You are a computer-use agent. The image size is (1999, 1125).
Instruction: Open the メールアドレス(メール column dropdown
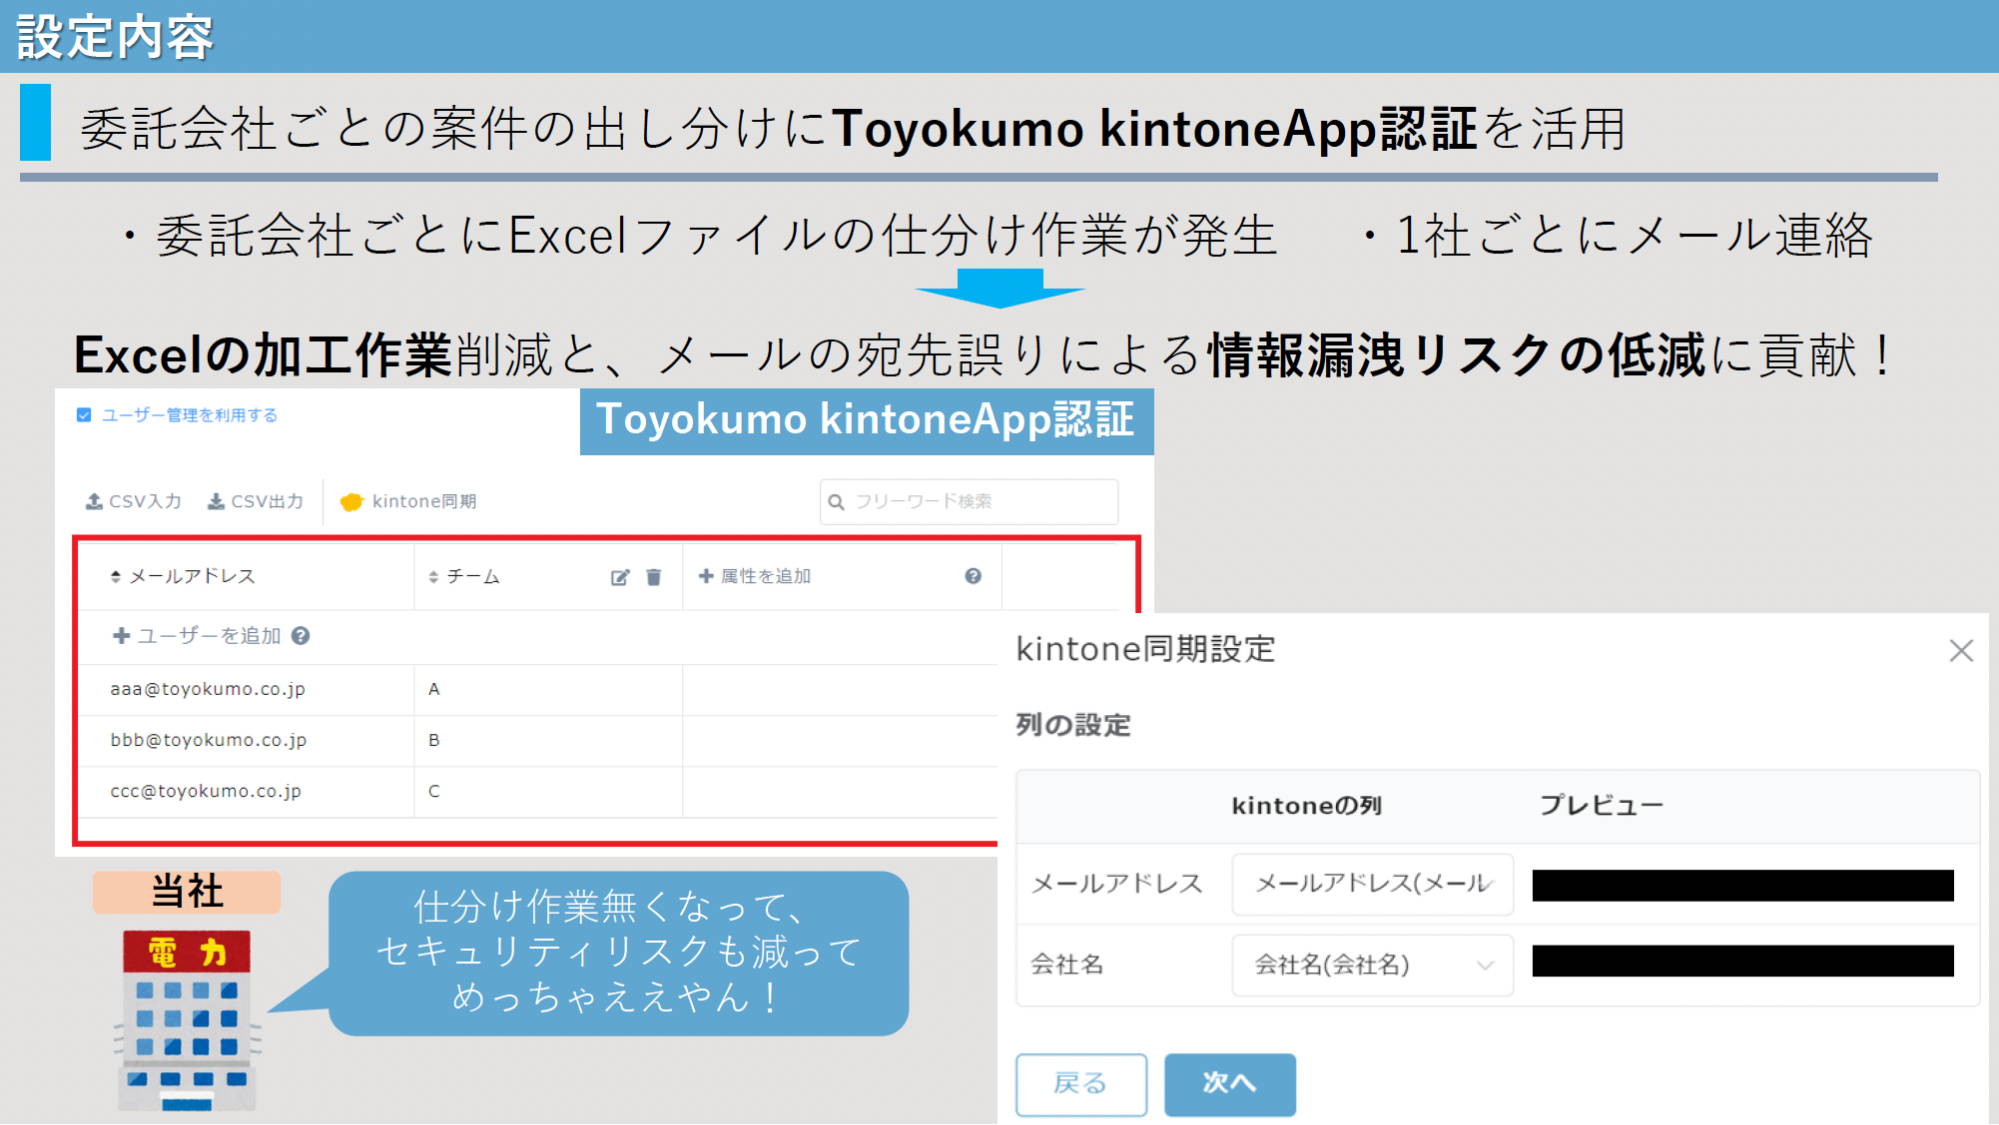(x=1372, y=884)
